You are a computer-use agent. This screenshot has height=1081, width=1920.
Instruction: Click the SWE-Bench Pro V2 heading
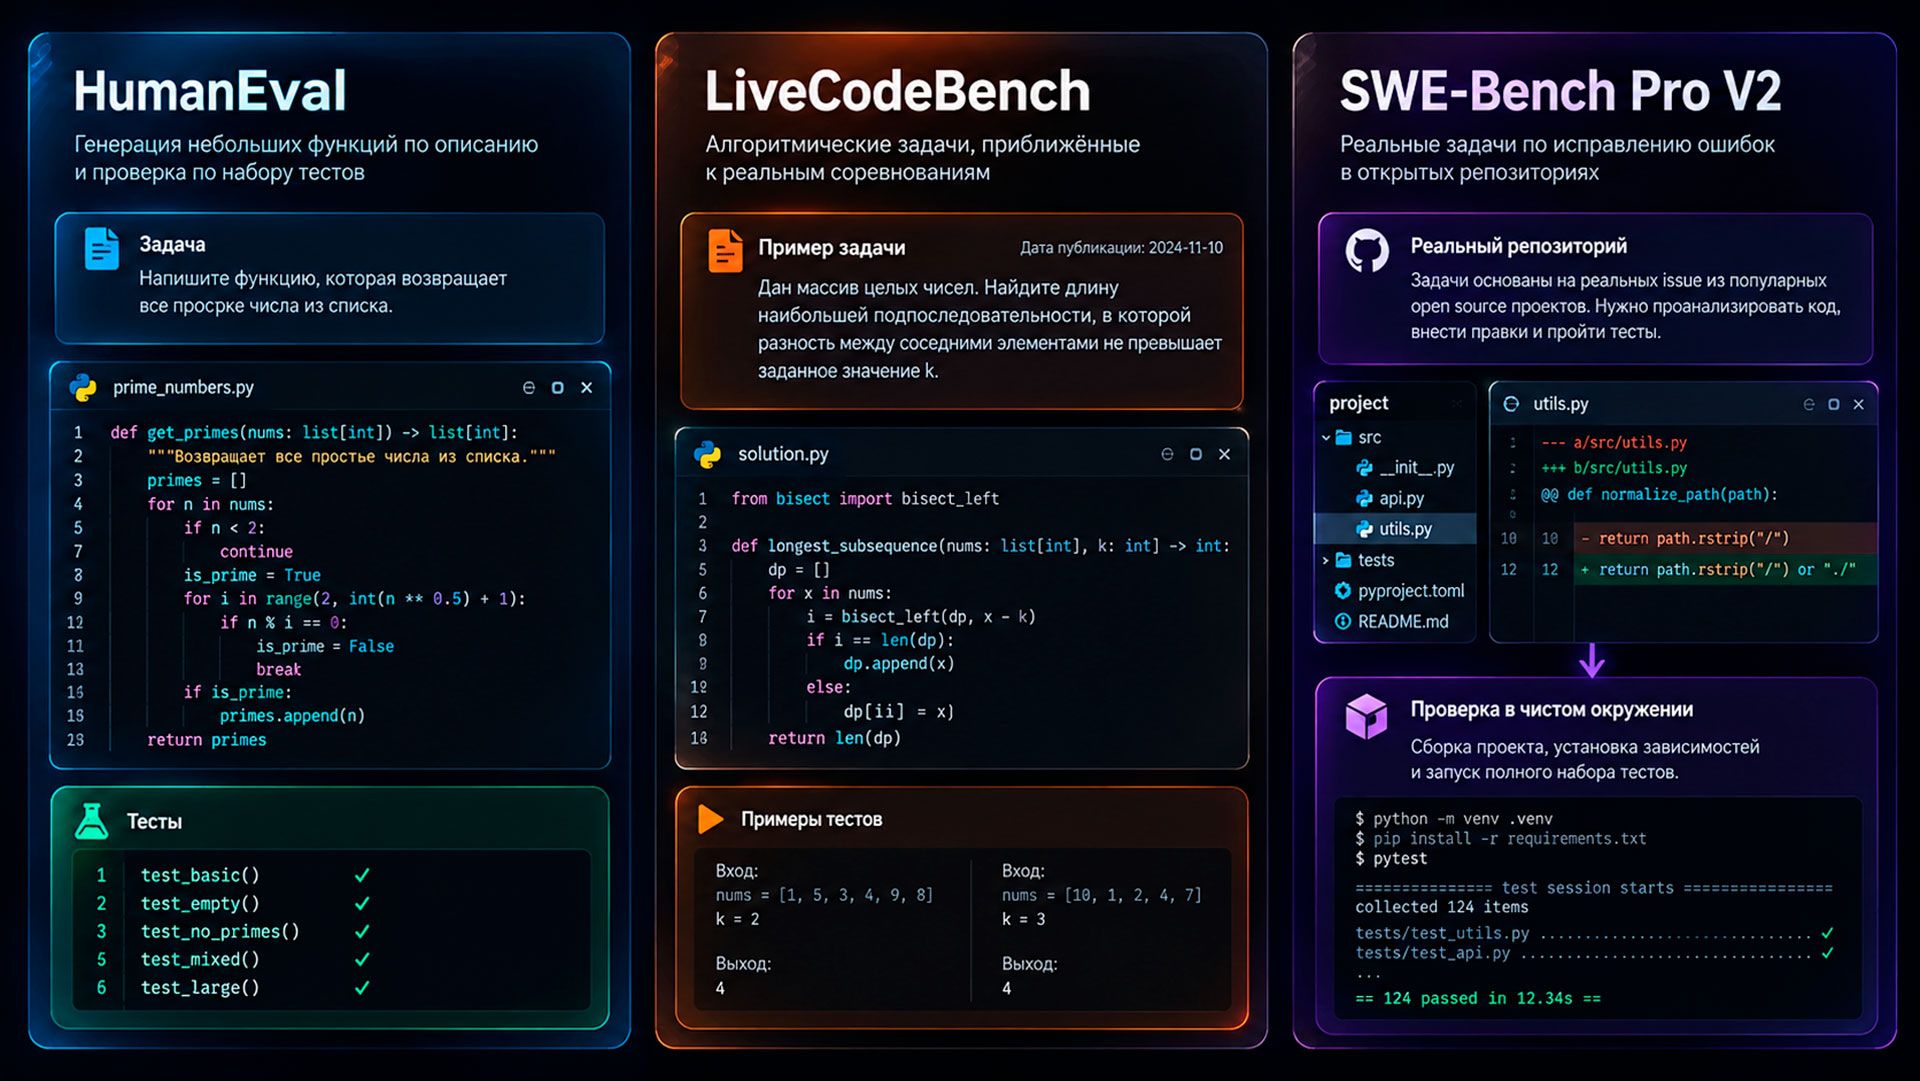(x=1560, y=91)
